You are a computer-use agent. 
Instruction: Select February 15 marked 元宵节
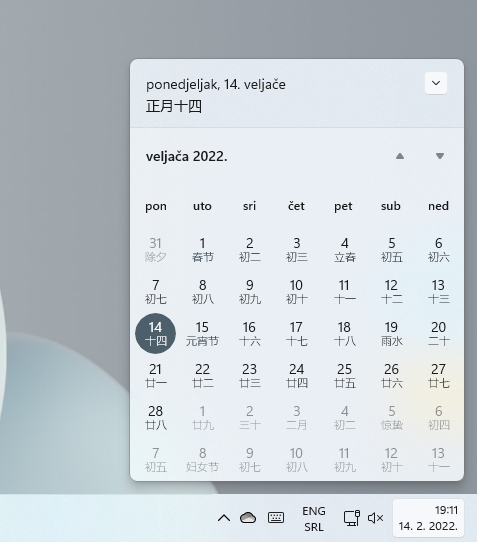(x=202, y=334)
